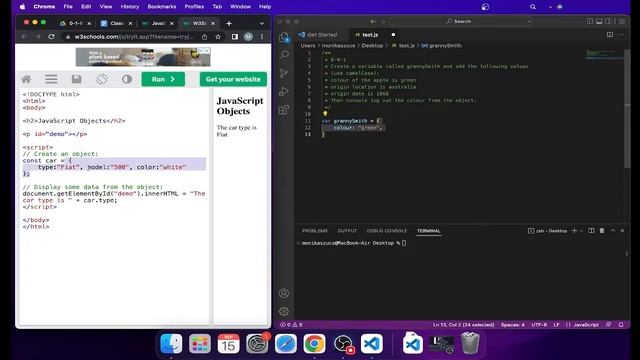Open the Manage gear in VS Code
Viewport: 640px width, 360px height.
pos(284,311)
